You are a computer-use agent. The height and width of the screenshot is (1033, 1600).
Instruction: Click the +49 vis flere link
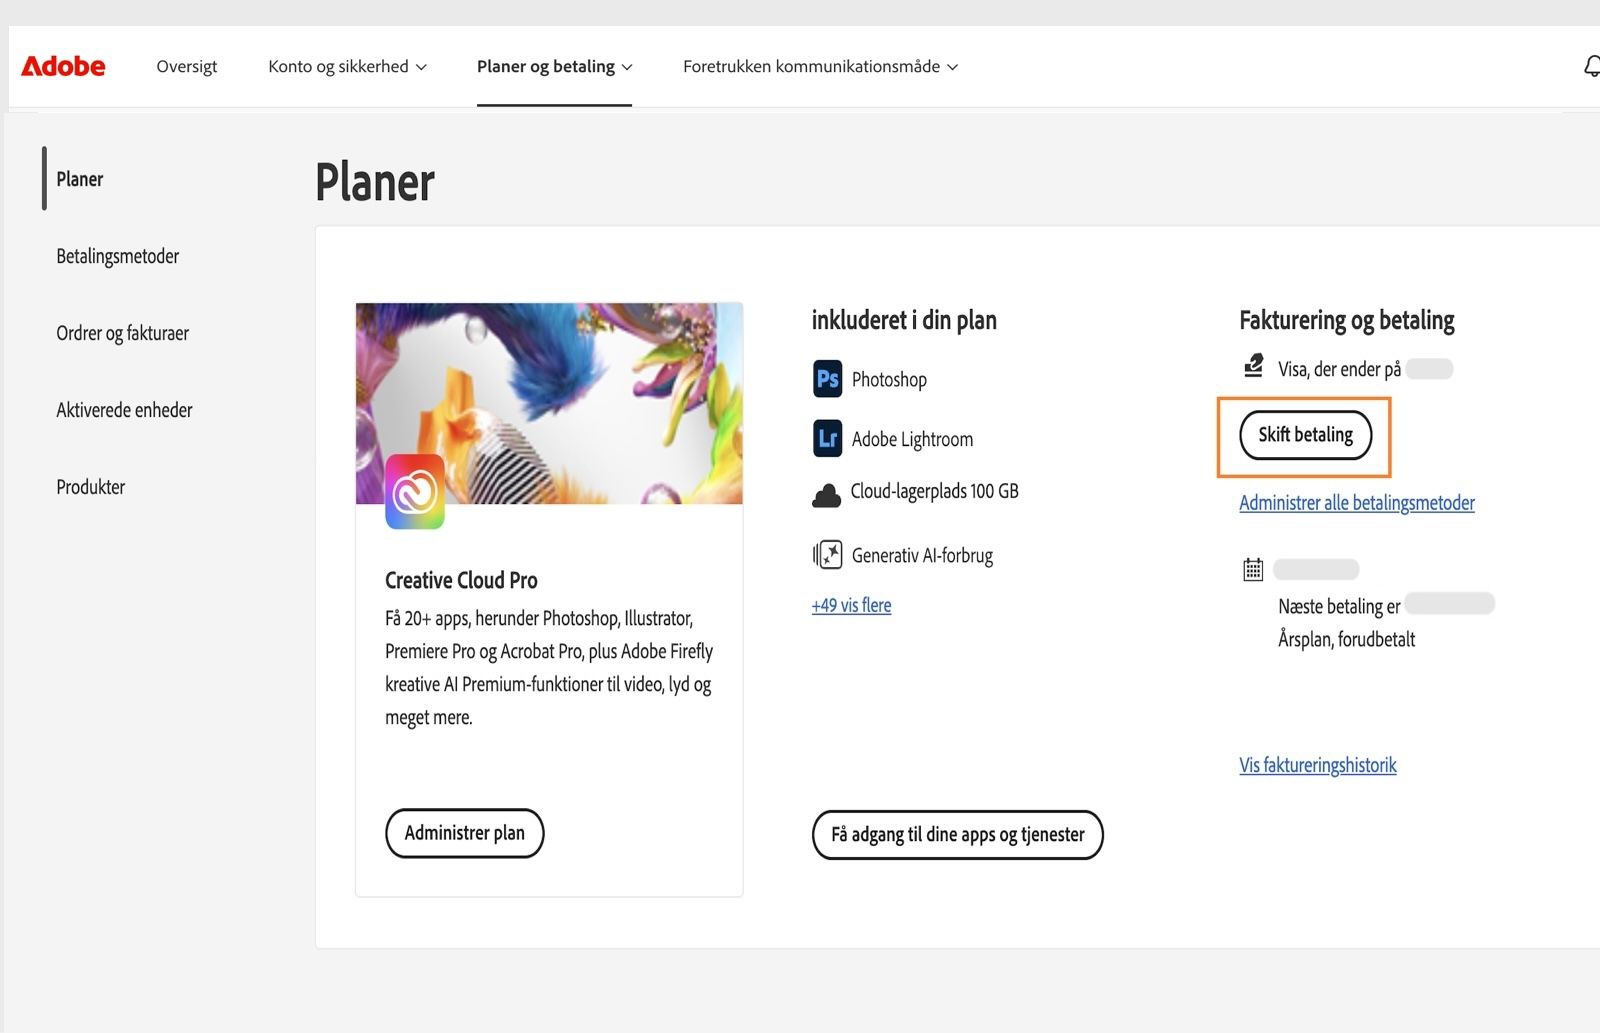851,605
